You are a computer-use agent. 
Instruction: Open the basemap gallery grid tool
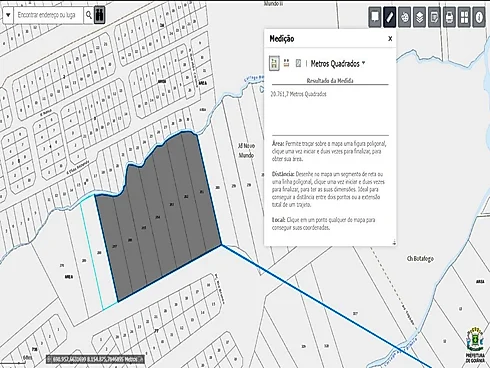click(464, 17)
